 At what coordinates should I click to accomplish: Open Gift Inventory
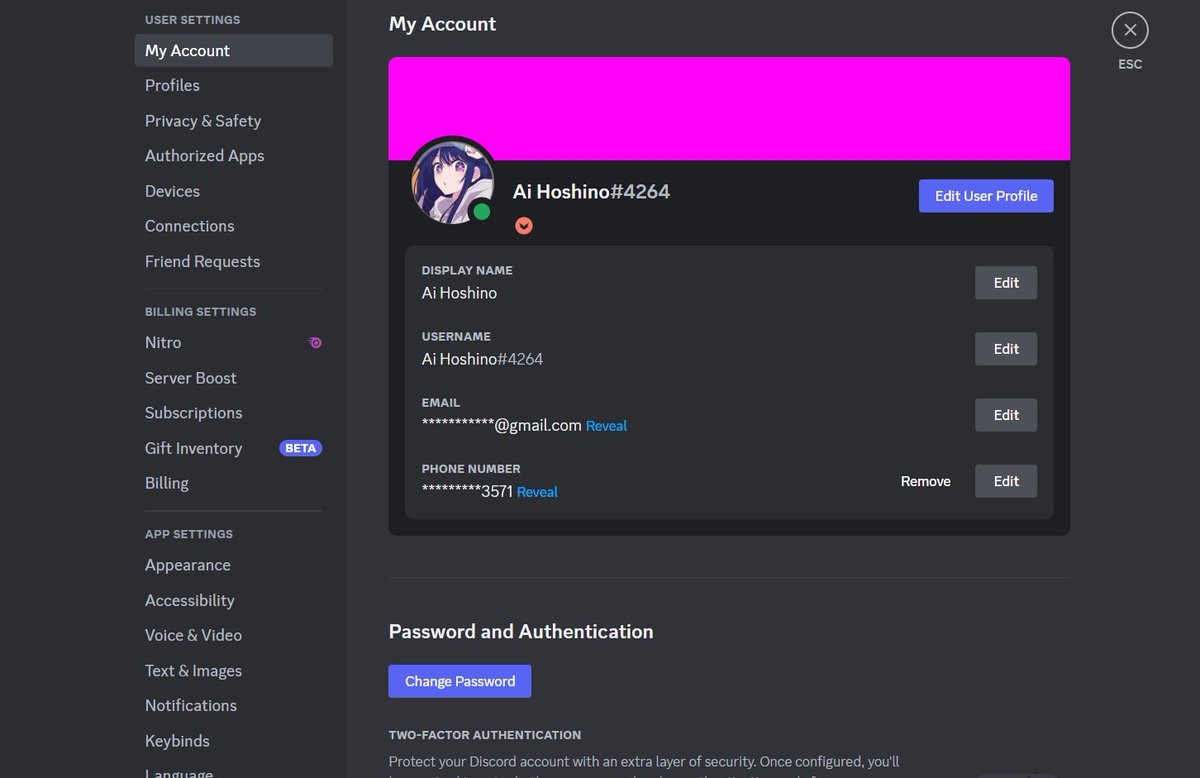234,448
